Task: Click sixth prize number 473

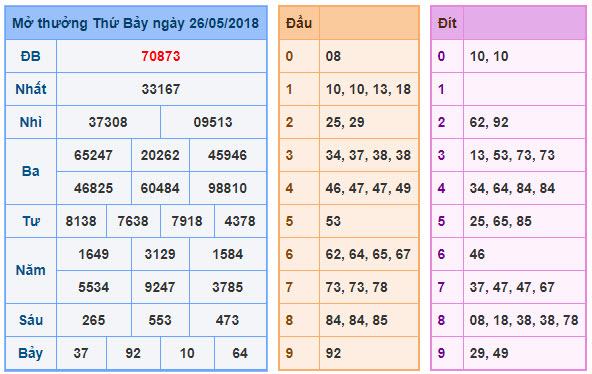Action: click(227, 320)
